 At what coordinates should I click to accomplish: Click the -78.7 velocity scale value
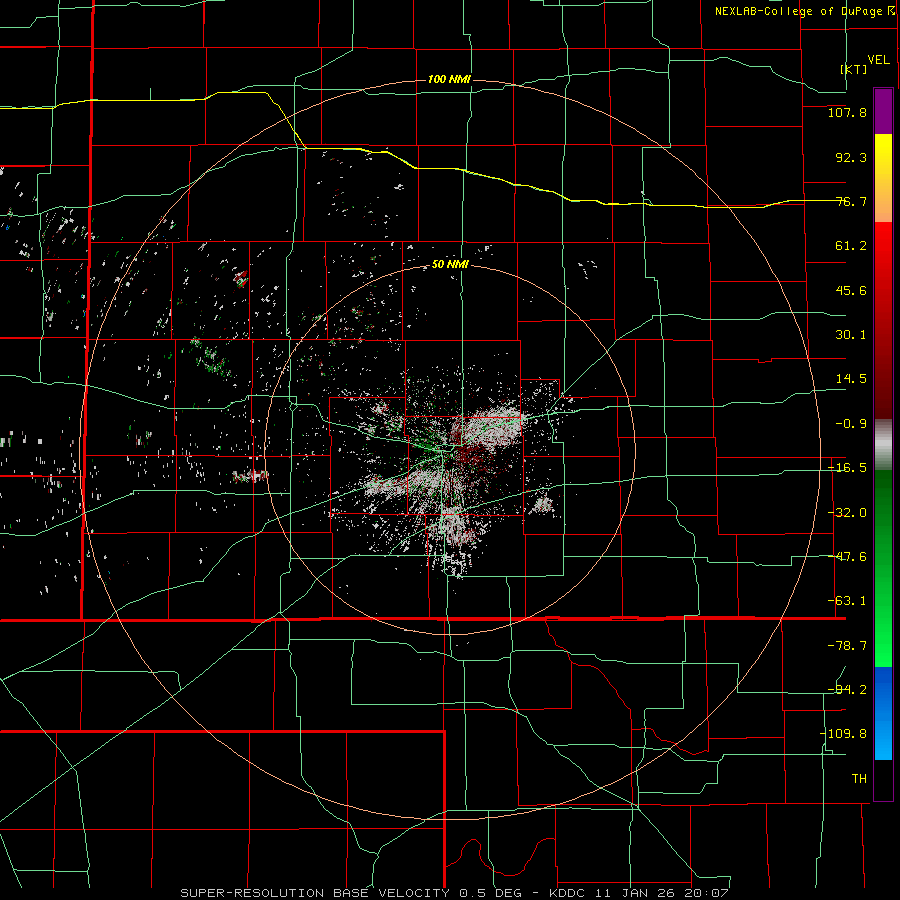[847, 646]
